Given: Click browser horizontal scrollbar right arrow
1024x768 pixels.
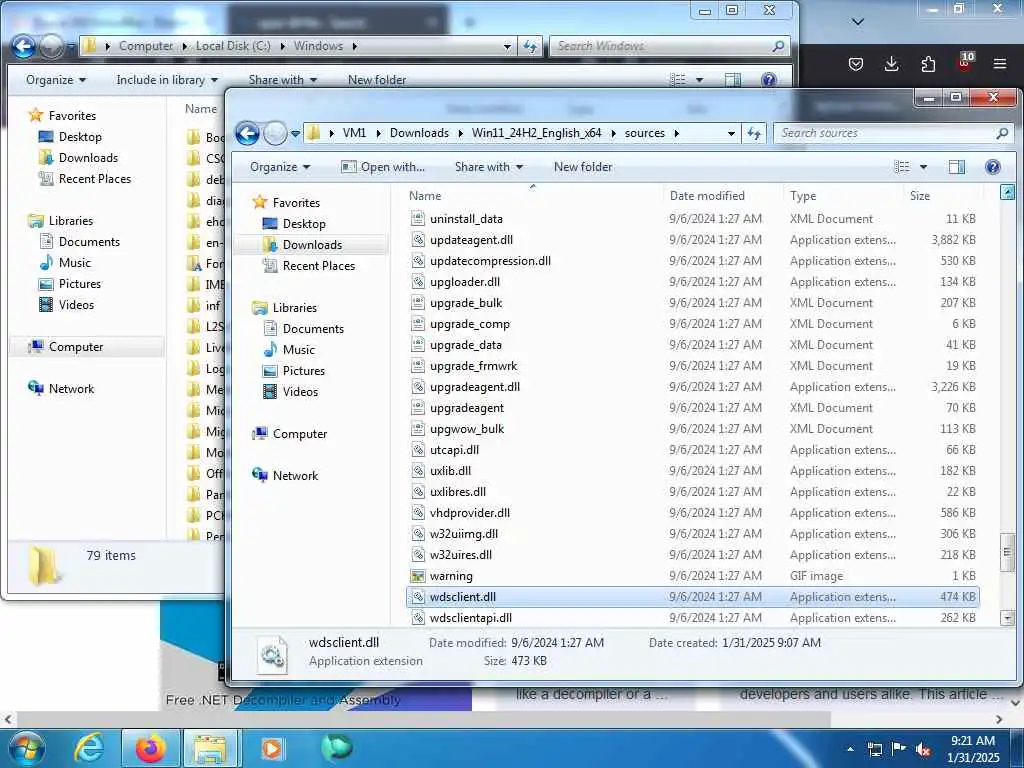Looking at the screenshot, I should (x=999, y=719).
